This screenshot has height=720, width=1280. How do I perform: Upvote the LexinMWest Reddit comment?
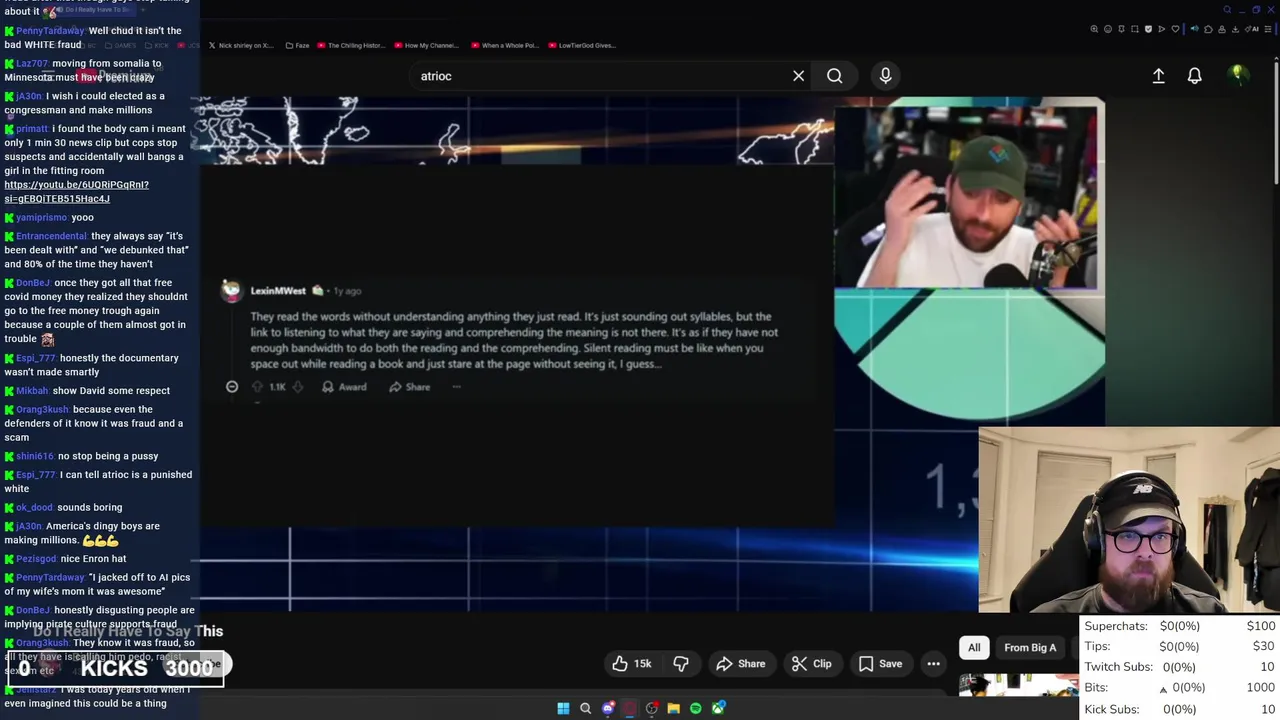[x=257, y=387]
